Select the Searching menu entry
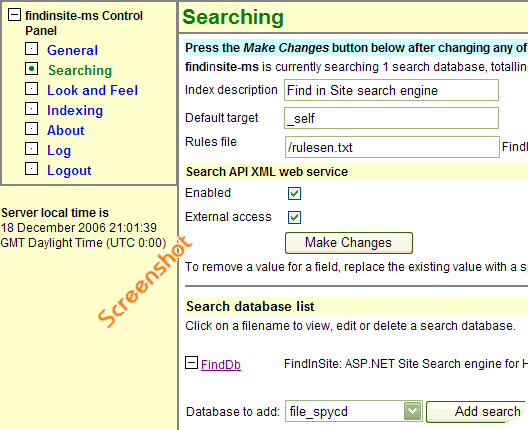Viewport: 528px width, 430px height. click(80, 70)
